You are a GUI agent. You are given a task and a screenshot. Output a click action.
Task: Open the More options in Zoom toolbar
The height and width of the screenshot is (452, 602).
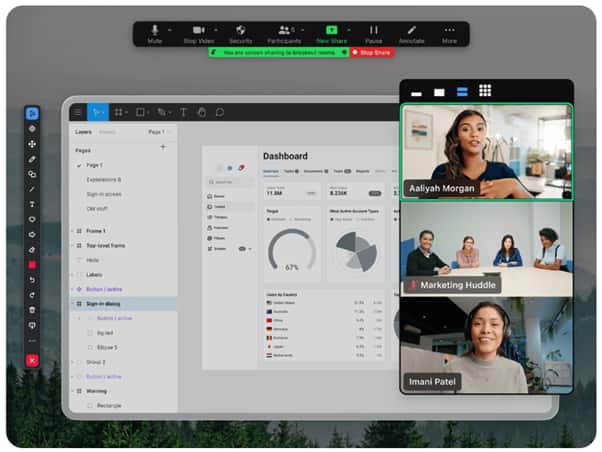(x=449, y=34)
